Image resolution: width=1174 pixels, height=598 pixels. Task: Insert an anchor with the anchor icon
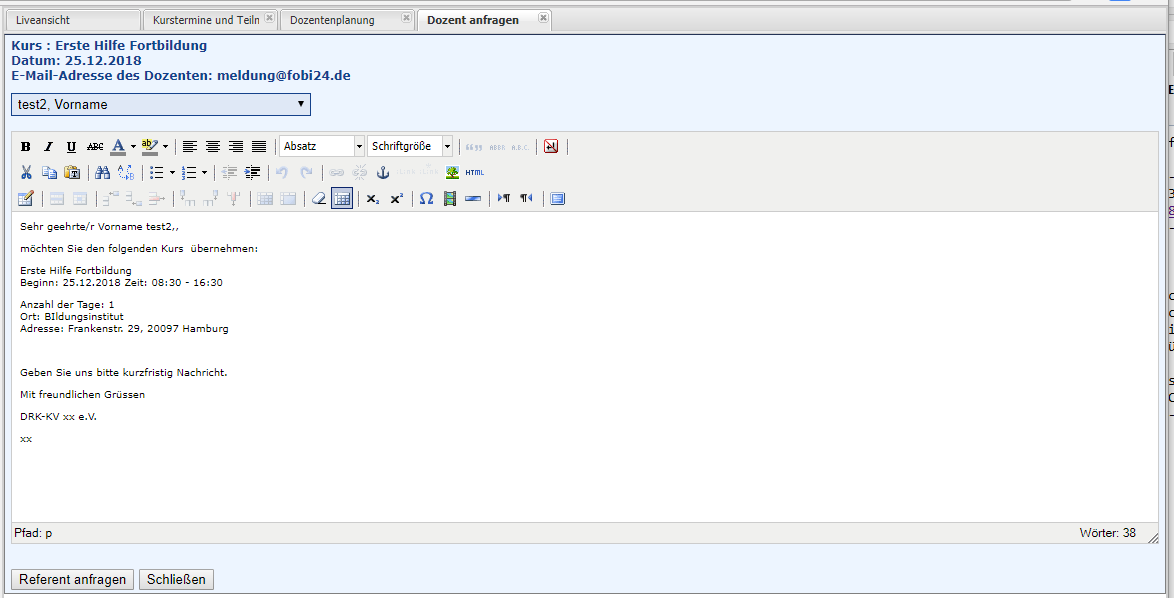pos(381,172)
